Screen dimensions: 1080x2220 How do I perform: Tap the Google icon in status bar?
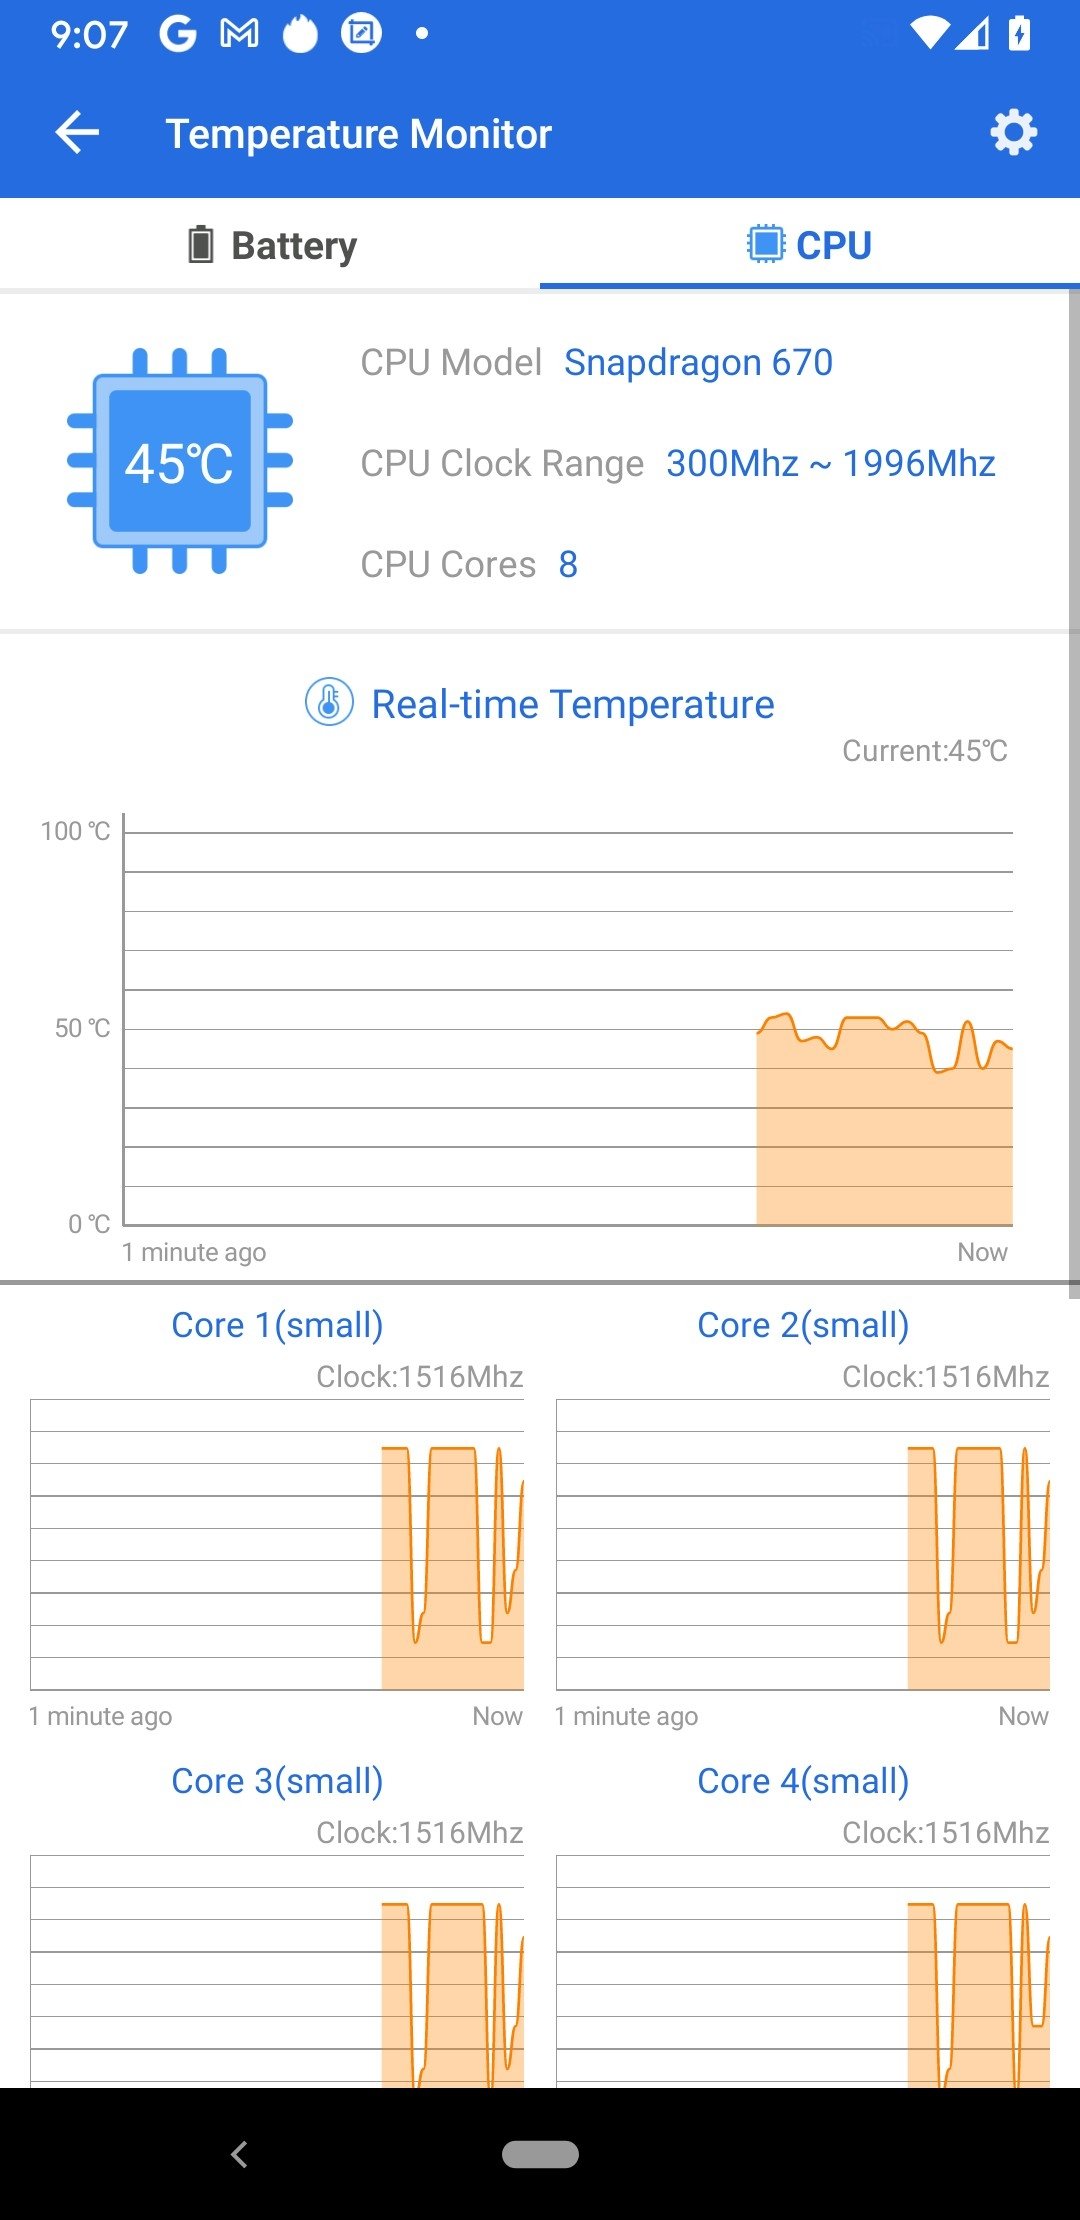tap(178, 34)
